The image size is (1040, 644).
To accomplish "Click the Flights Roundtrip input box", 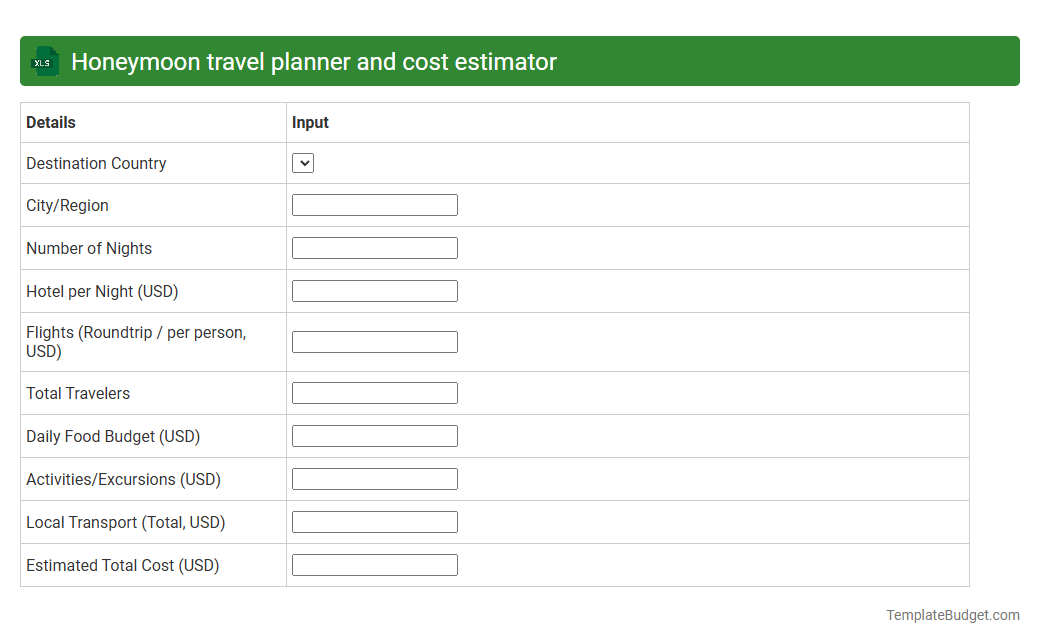I will point(374,341).
